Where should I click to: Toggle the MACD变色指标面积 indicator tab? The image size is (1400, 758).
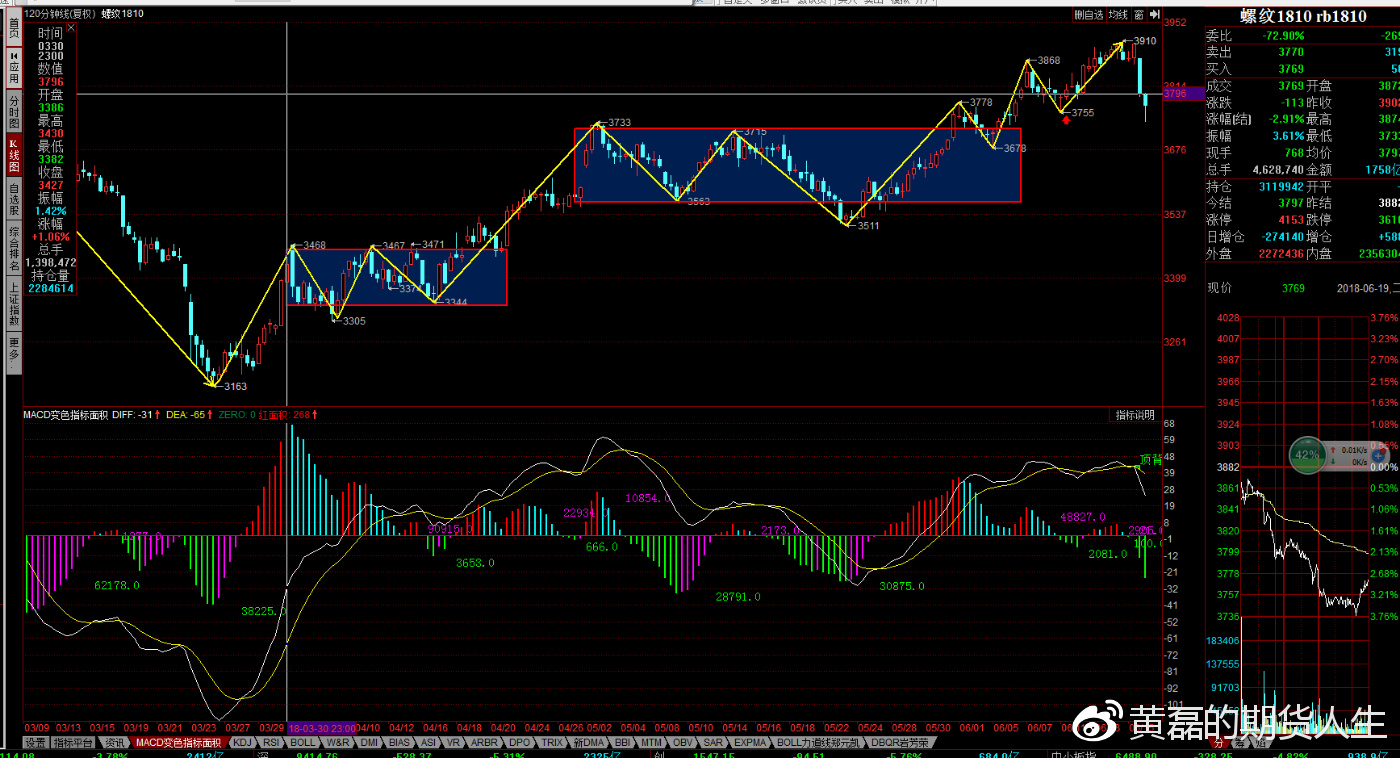179,743
